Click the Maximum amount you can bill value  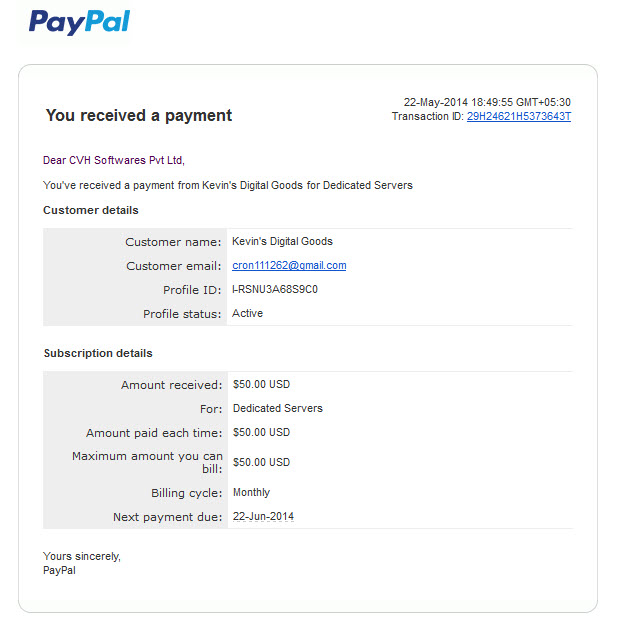pos(261,462)
